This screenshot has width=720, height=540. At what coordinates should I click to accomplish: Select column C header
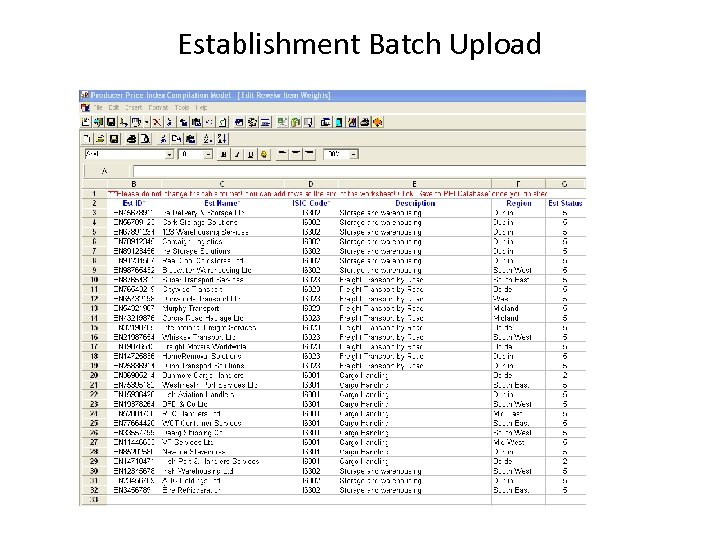[x=222, y=184]
